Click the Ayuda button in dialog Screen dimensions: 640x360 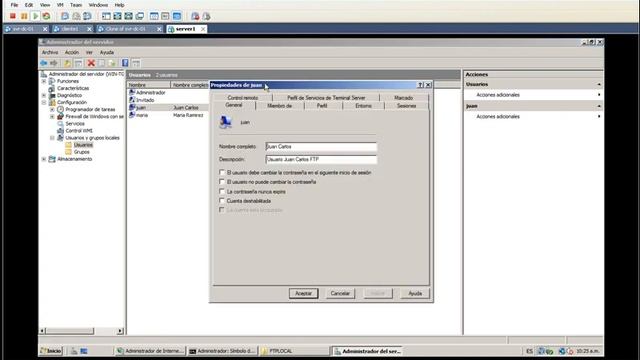[x=415, y=293]
